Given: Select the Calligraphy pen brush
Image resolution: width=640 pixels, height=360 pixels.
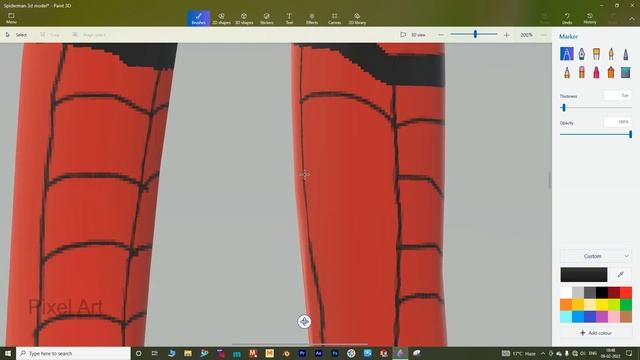Looking at the screenshot, I should [x=582, y=54].
